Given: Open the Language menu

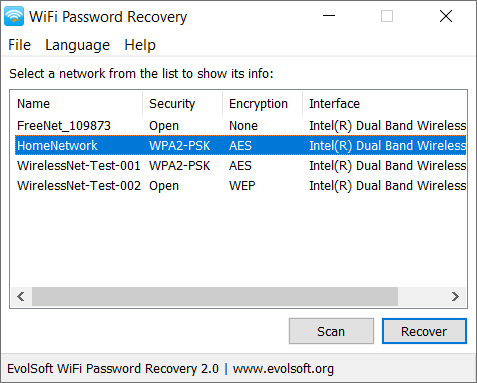Looking at the screenshot, I should coord(77,45).
